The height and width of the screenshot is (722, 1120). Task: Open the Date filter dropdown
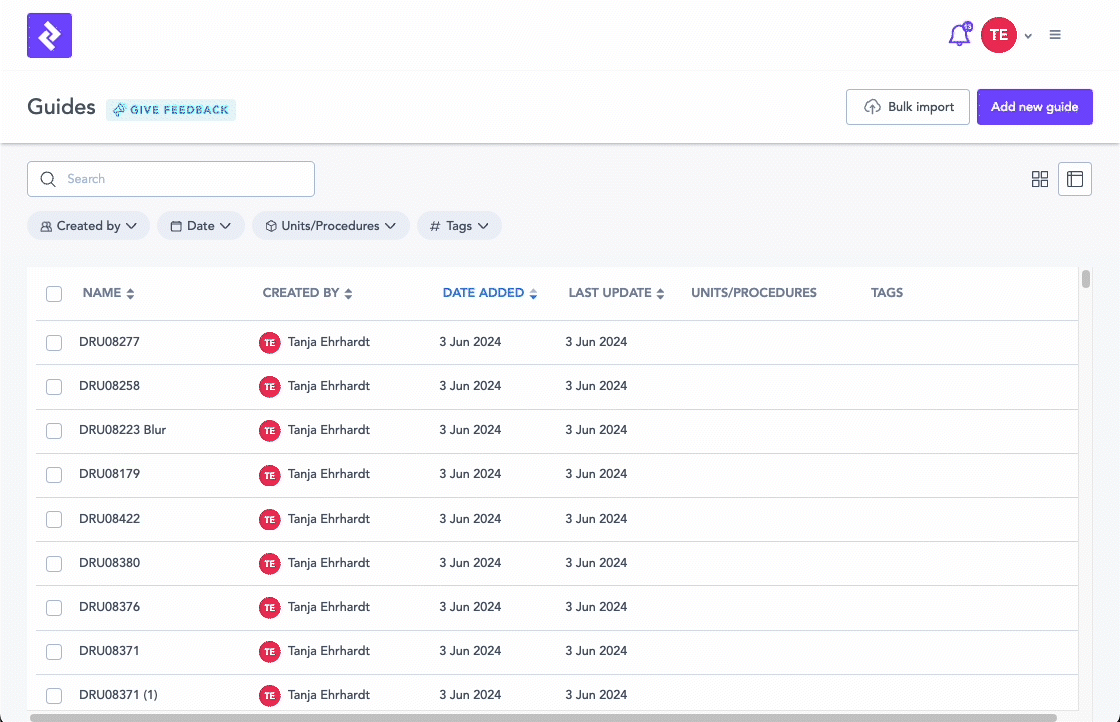click(201, 226)
